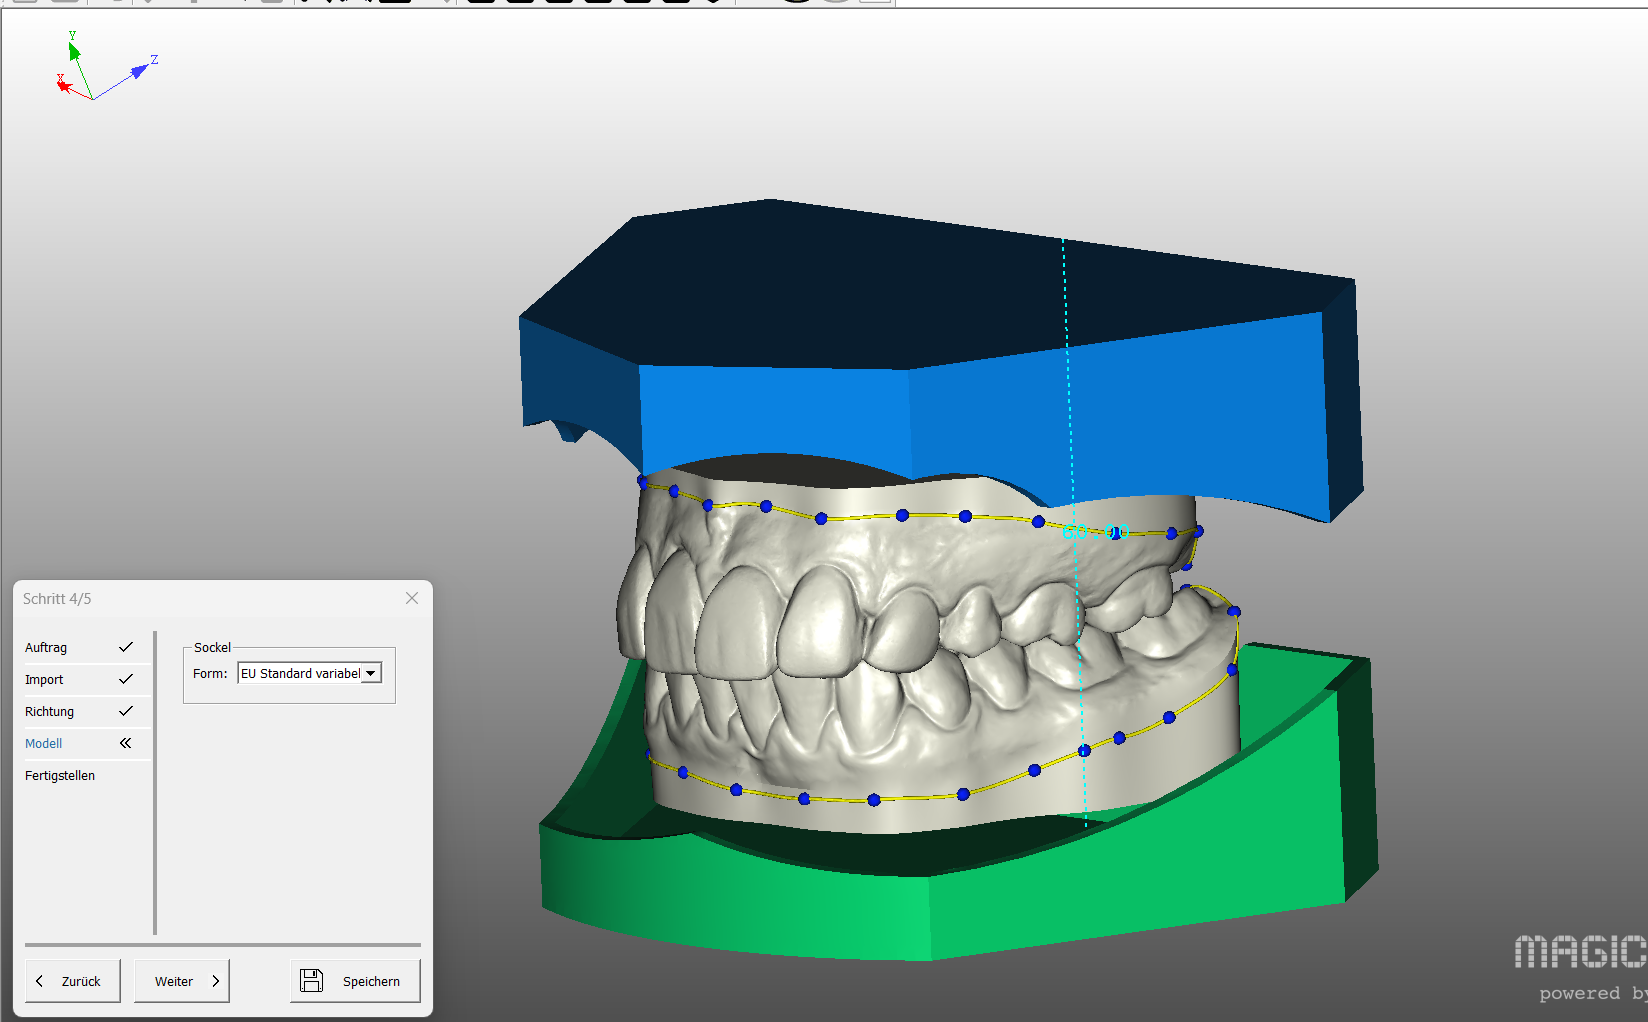Go to the Import step
Screen dimensions: 1648x1022
point(44,680)
